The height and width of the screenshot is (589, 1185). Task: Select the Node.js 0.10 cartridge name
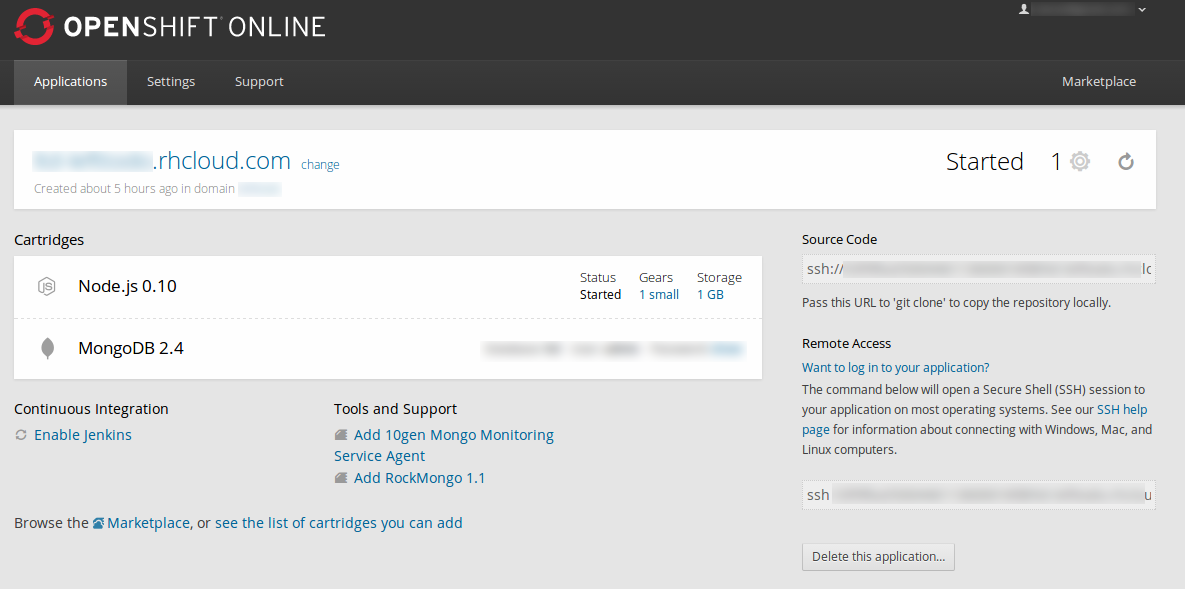[x=128, y=286]
